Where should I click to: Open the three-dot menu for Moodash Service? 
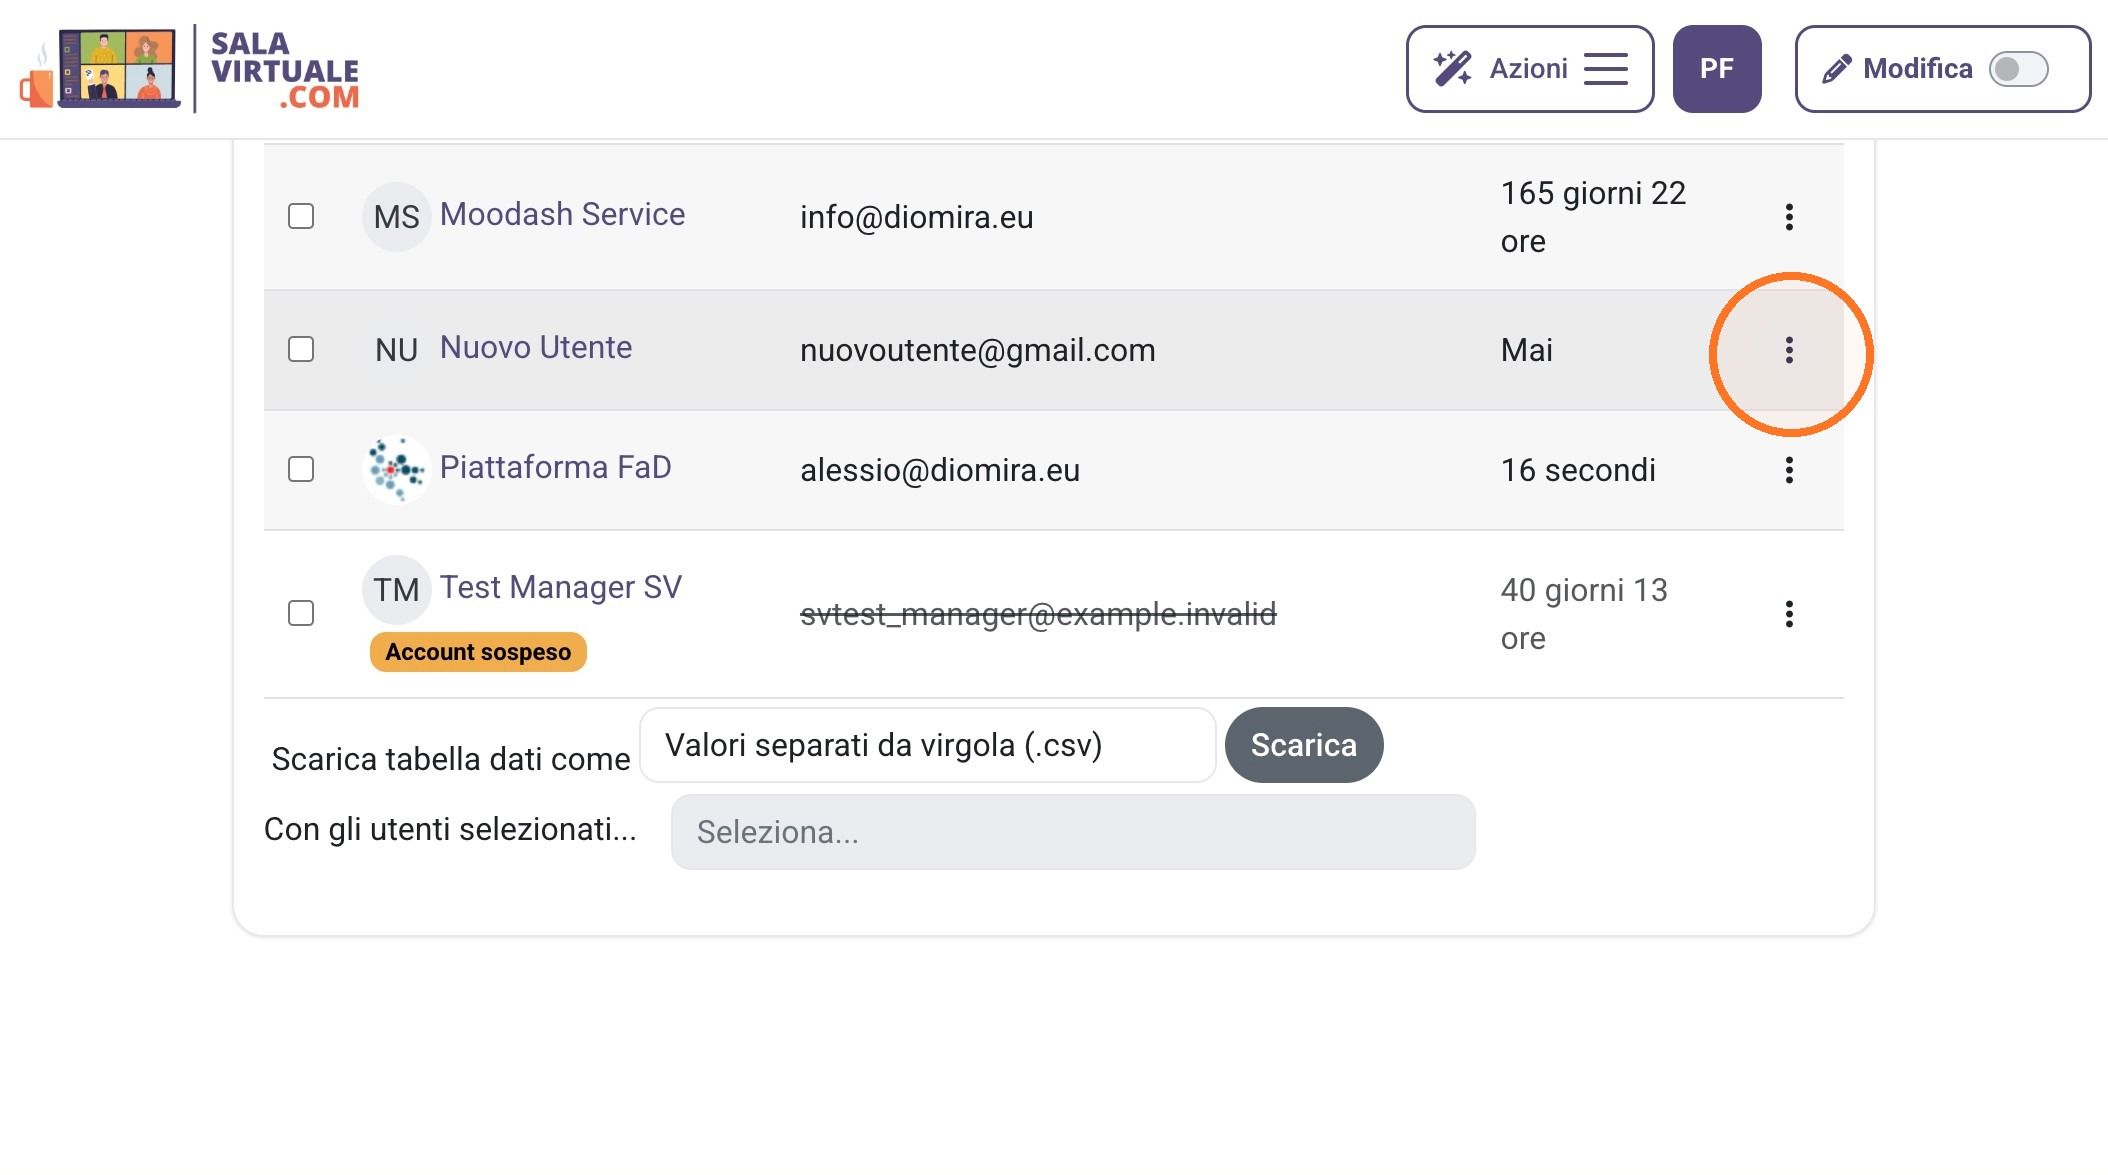click(x=1789, y=217)
